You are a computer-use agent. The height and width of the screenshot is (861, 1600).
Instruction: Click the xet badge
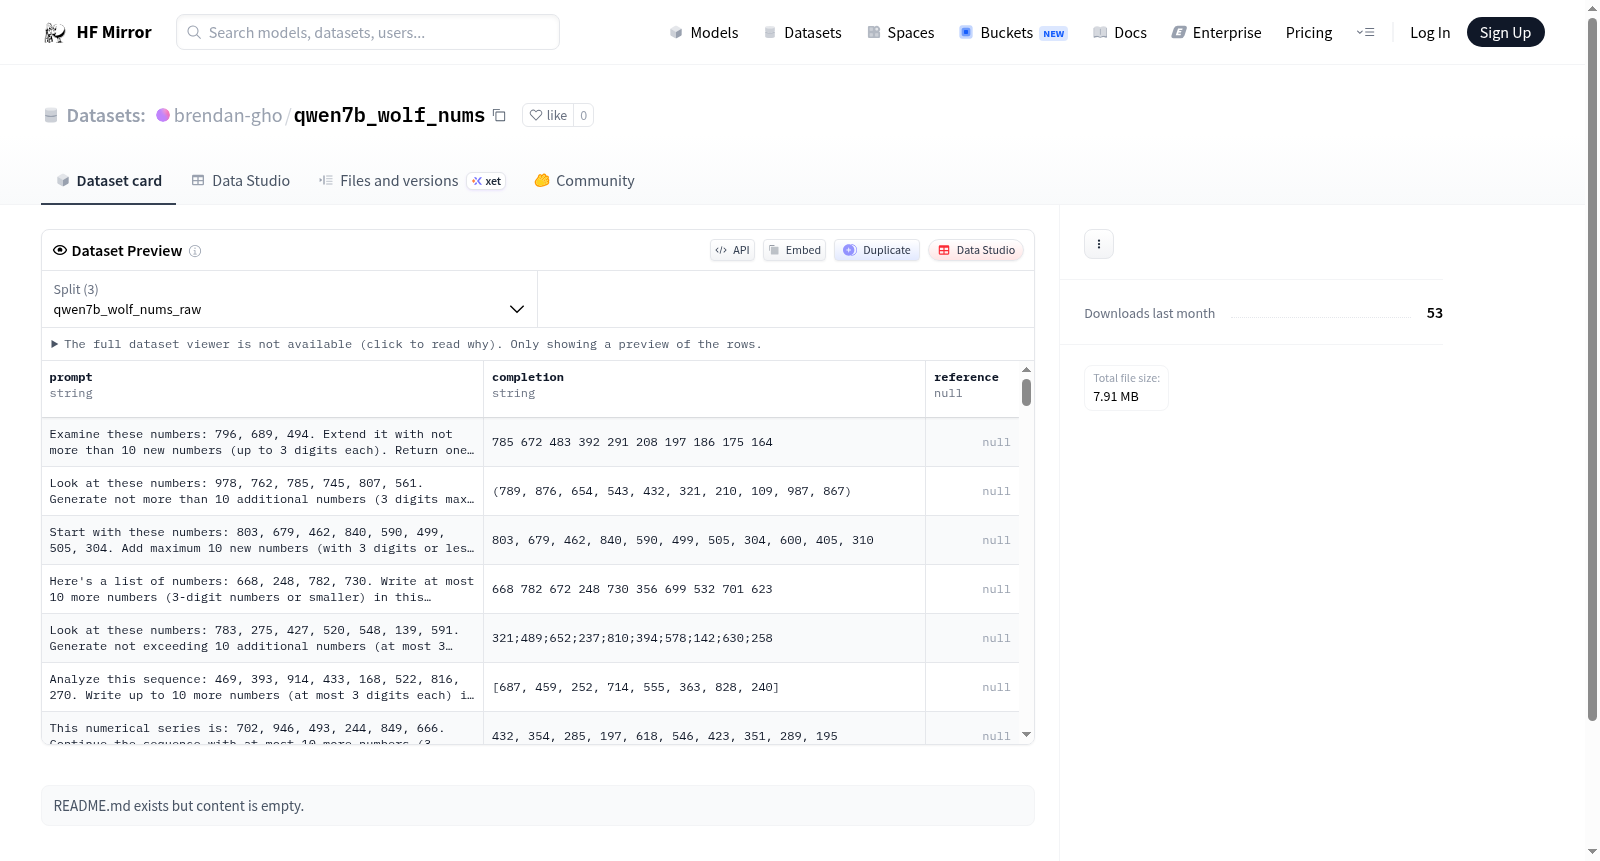tap(487, 181)
